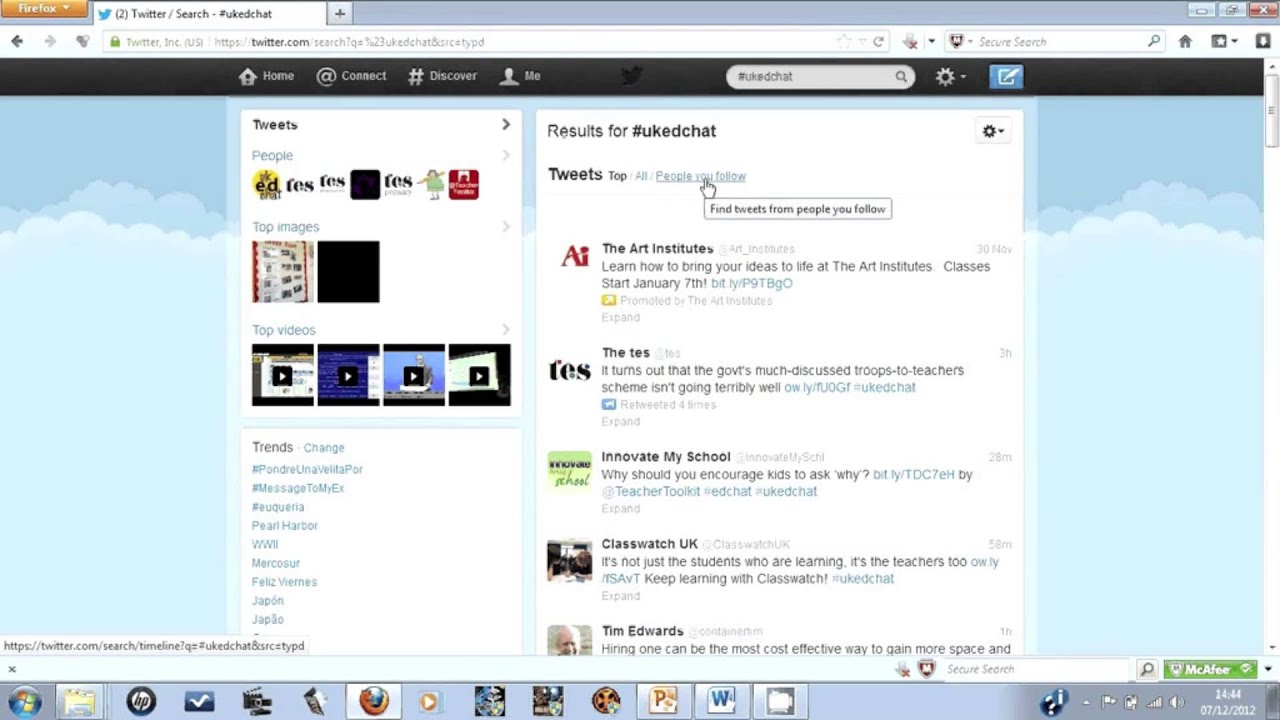Open the first top image thumbnail
The image size is (1280, 720).
[282, 272]
